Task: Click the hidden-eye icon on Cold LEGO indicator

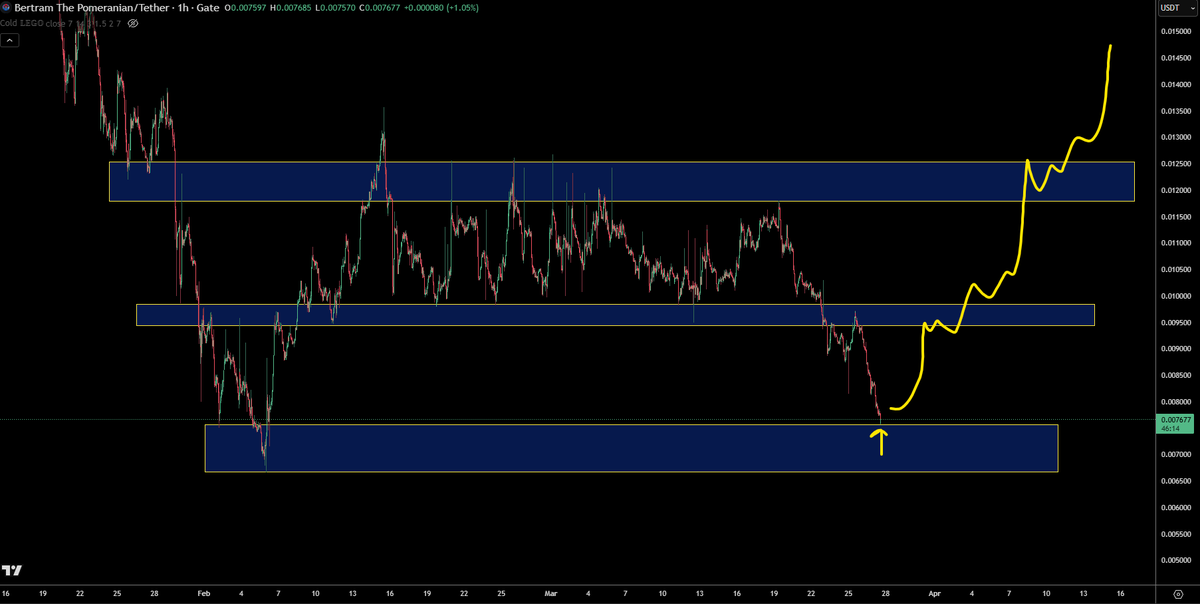Action: pos(132,24)
